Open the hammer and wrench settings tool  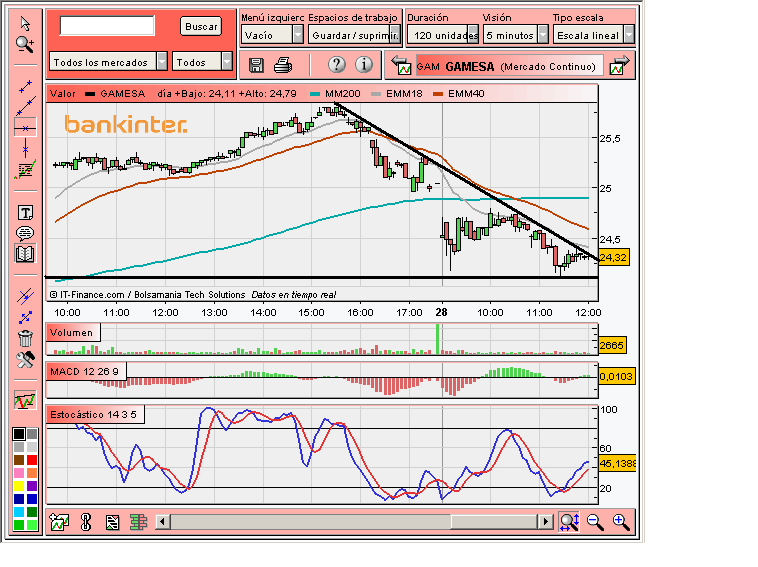click(25, 359)
